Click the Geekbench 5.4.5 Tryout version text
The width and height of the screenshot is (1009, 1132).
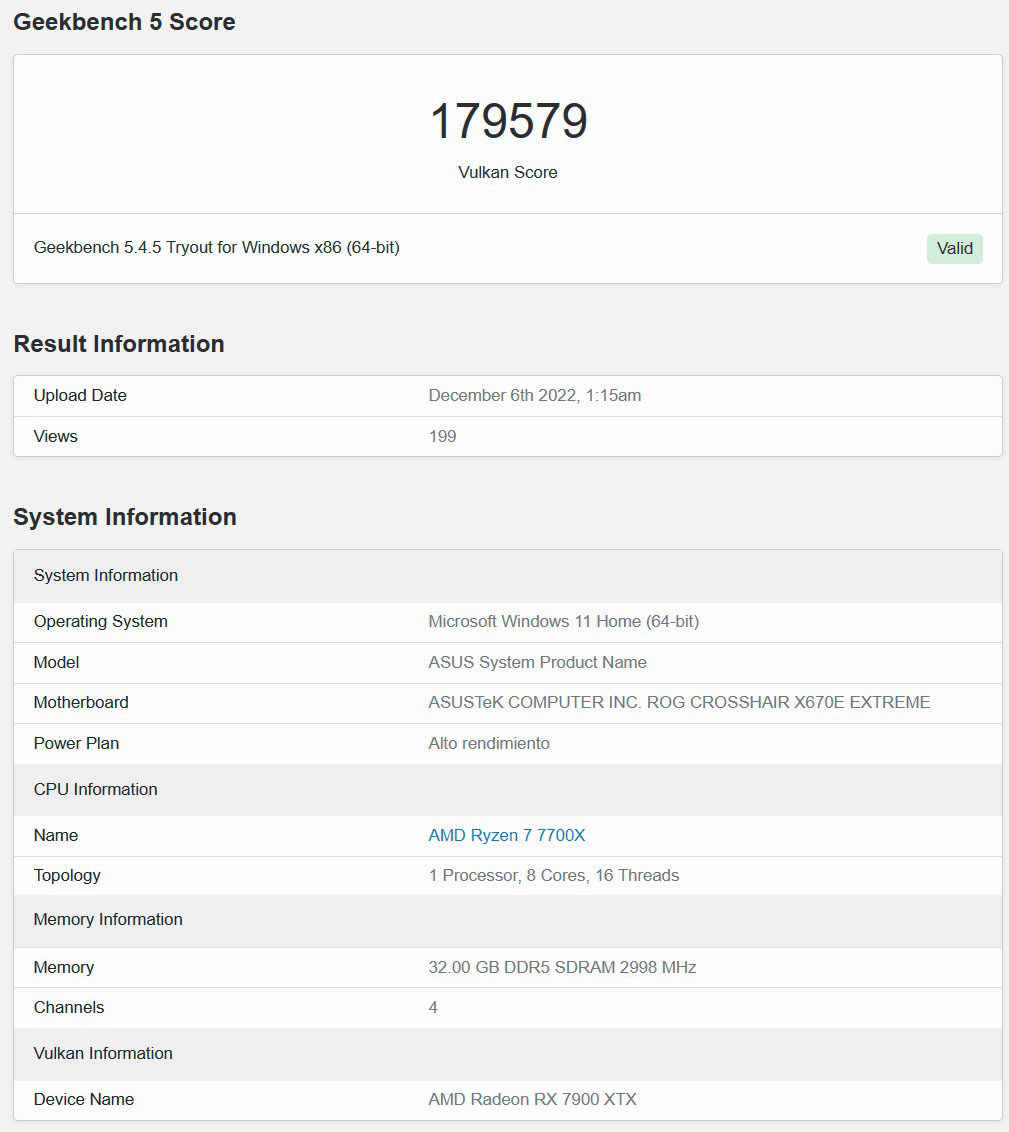tap(217, 248)
